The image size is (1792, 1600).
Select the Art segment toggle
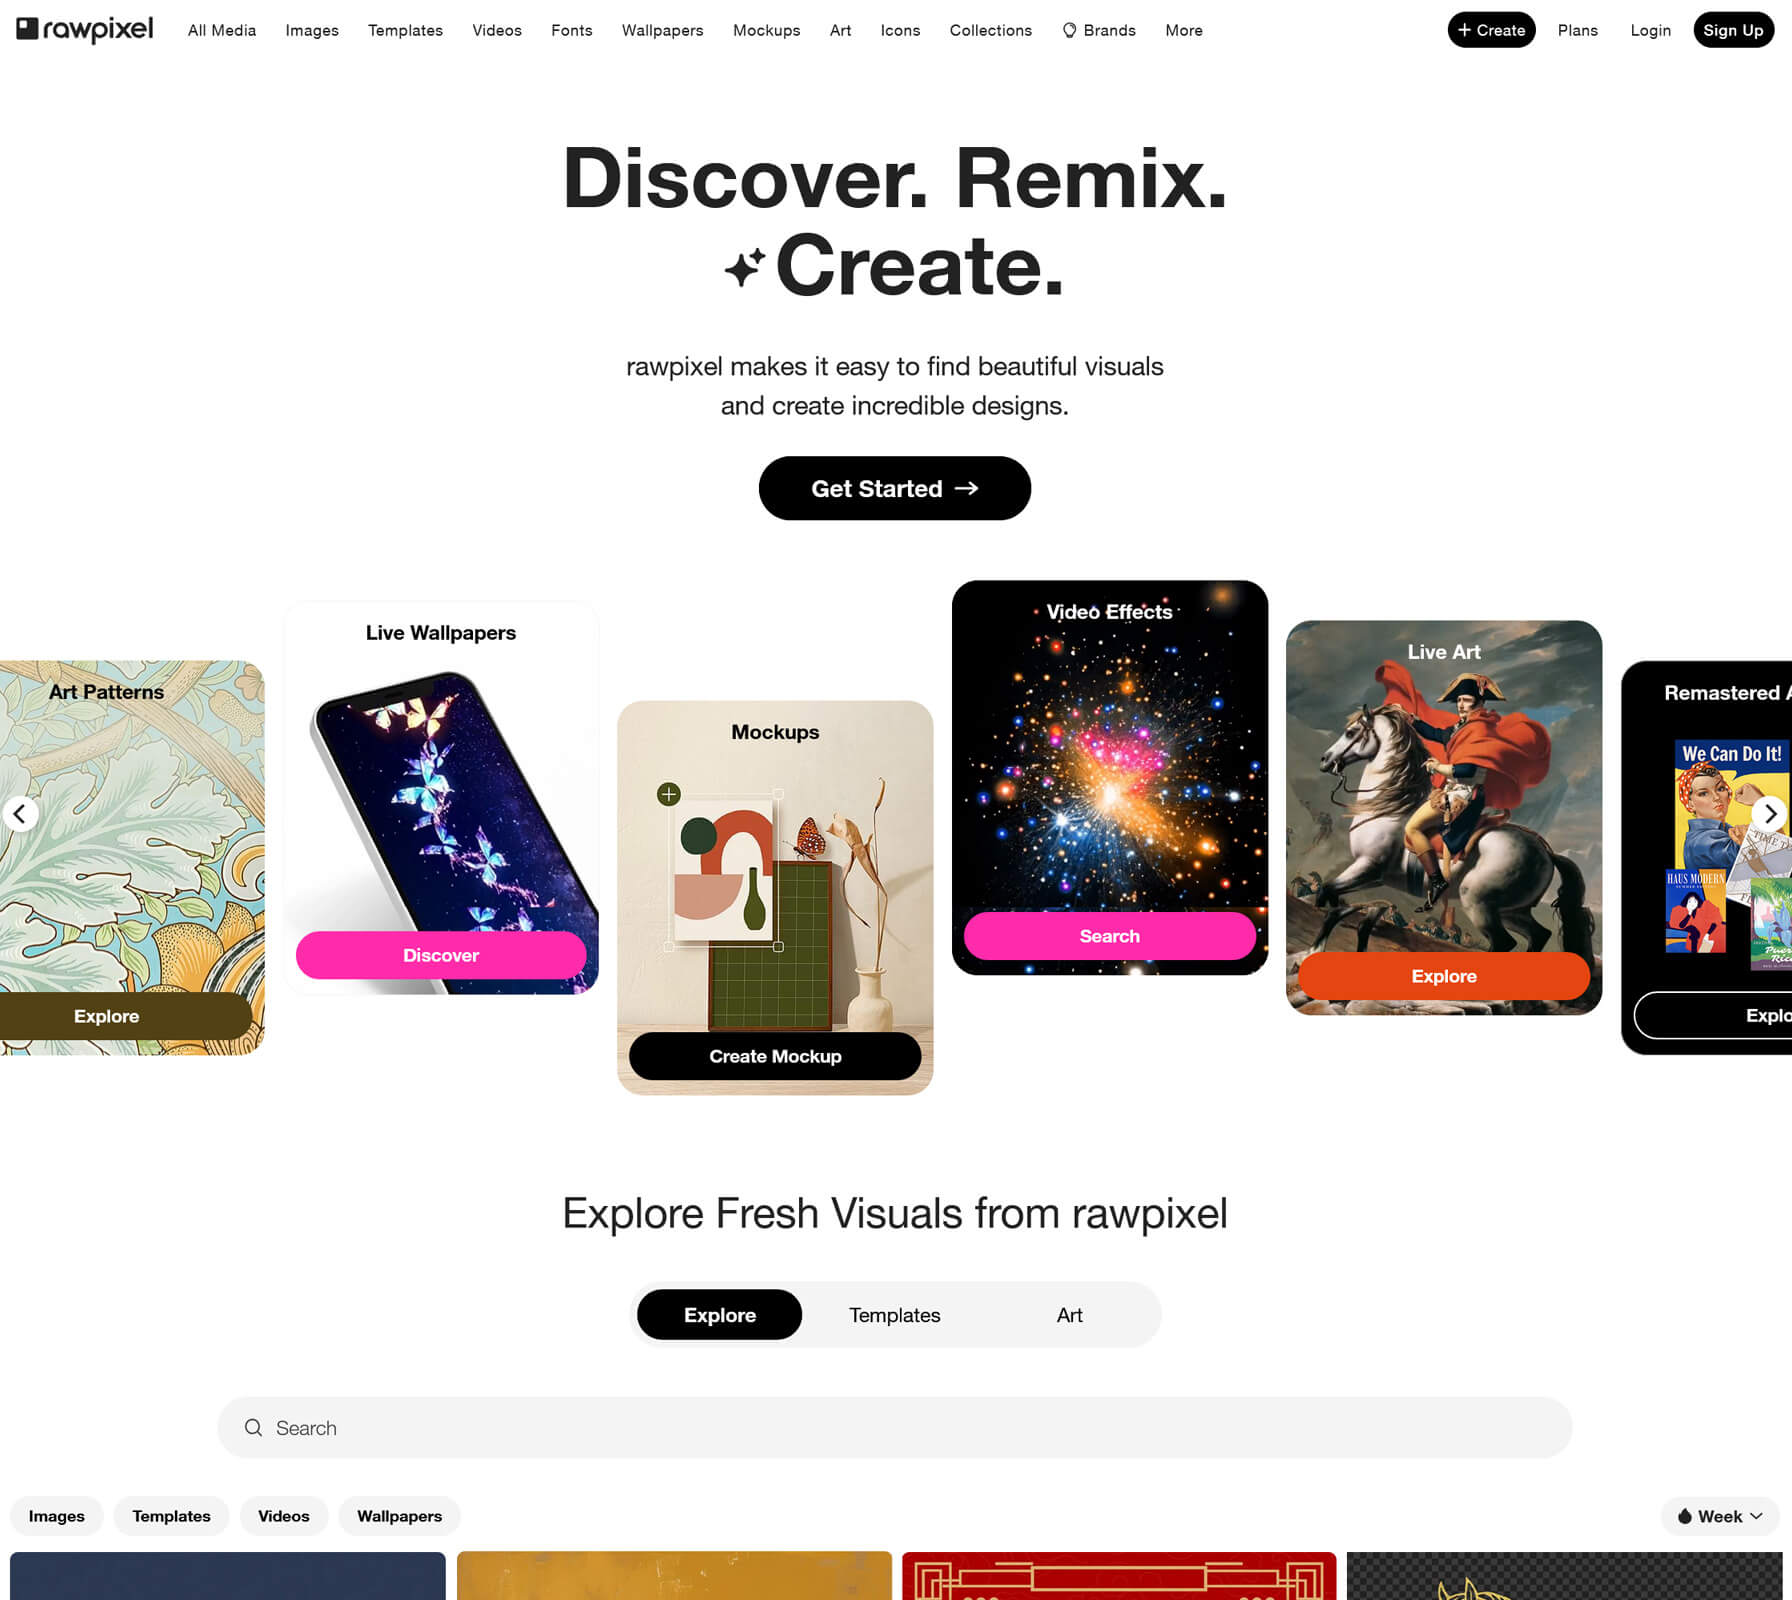pos(1069,1315)
